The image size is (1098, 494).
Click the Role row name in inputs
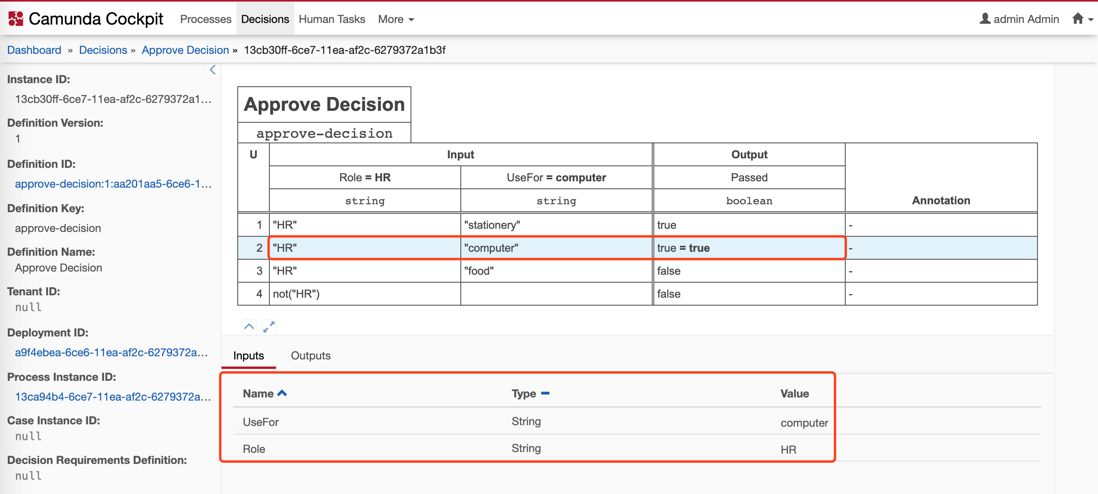pyautogui.click(x=254, y=448)
